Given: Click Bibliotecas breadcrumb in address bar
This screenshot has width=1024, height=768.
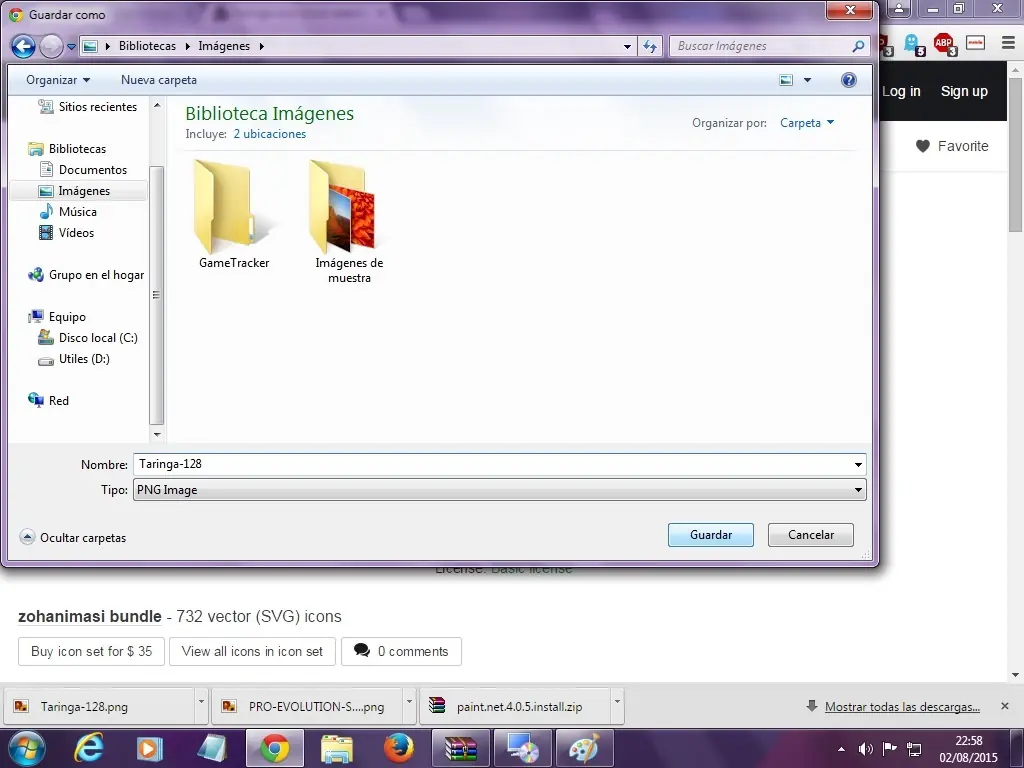Looking at the screenshot, I should point(147,46).
